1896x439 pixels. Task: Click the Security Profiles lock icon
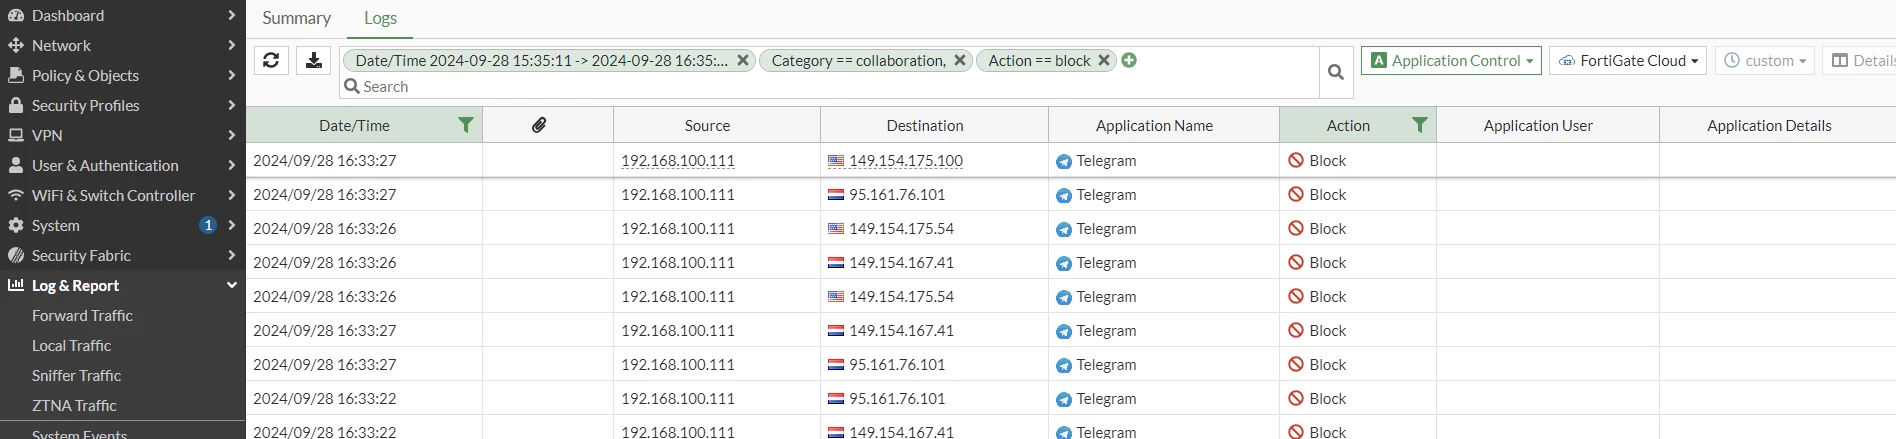tap(16, 105)
